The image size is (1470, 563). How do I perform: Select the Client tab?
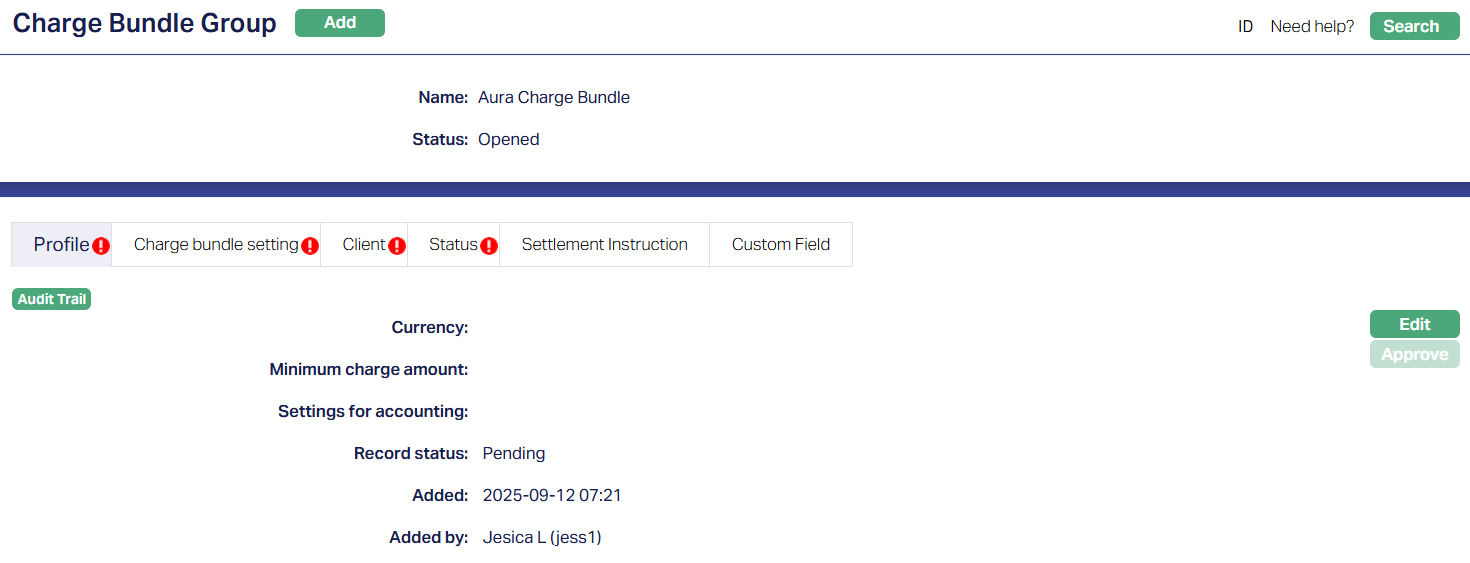click(363, 245)
